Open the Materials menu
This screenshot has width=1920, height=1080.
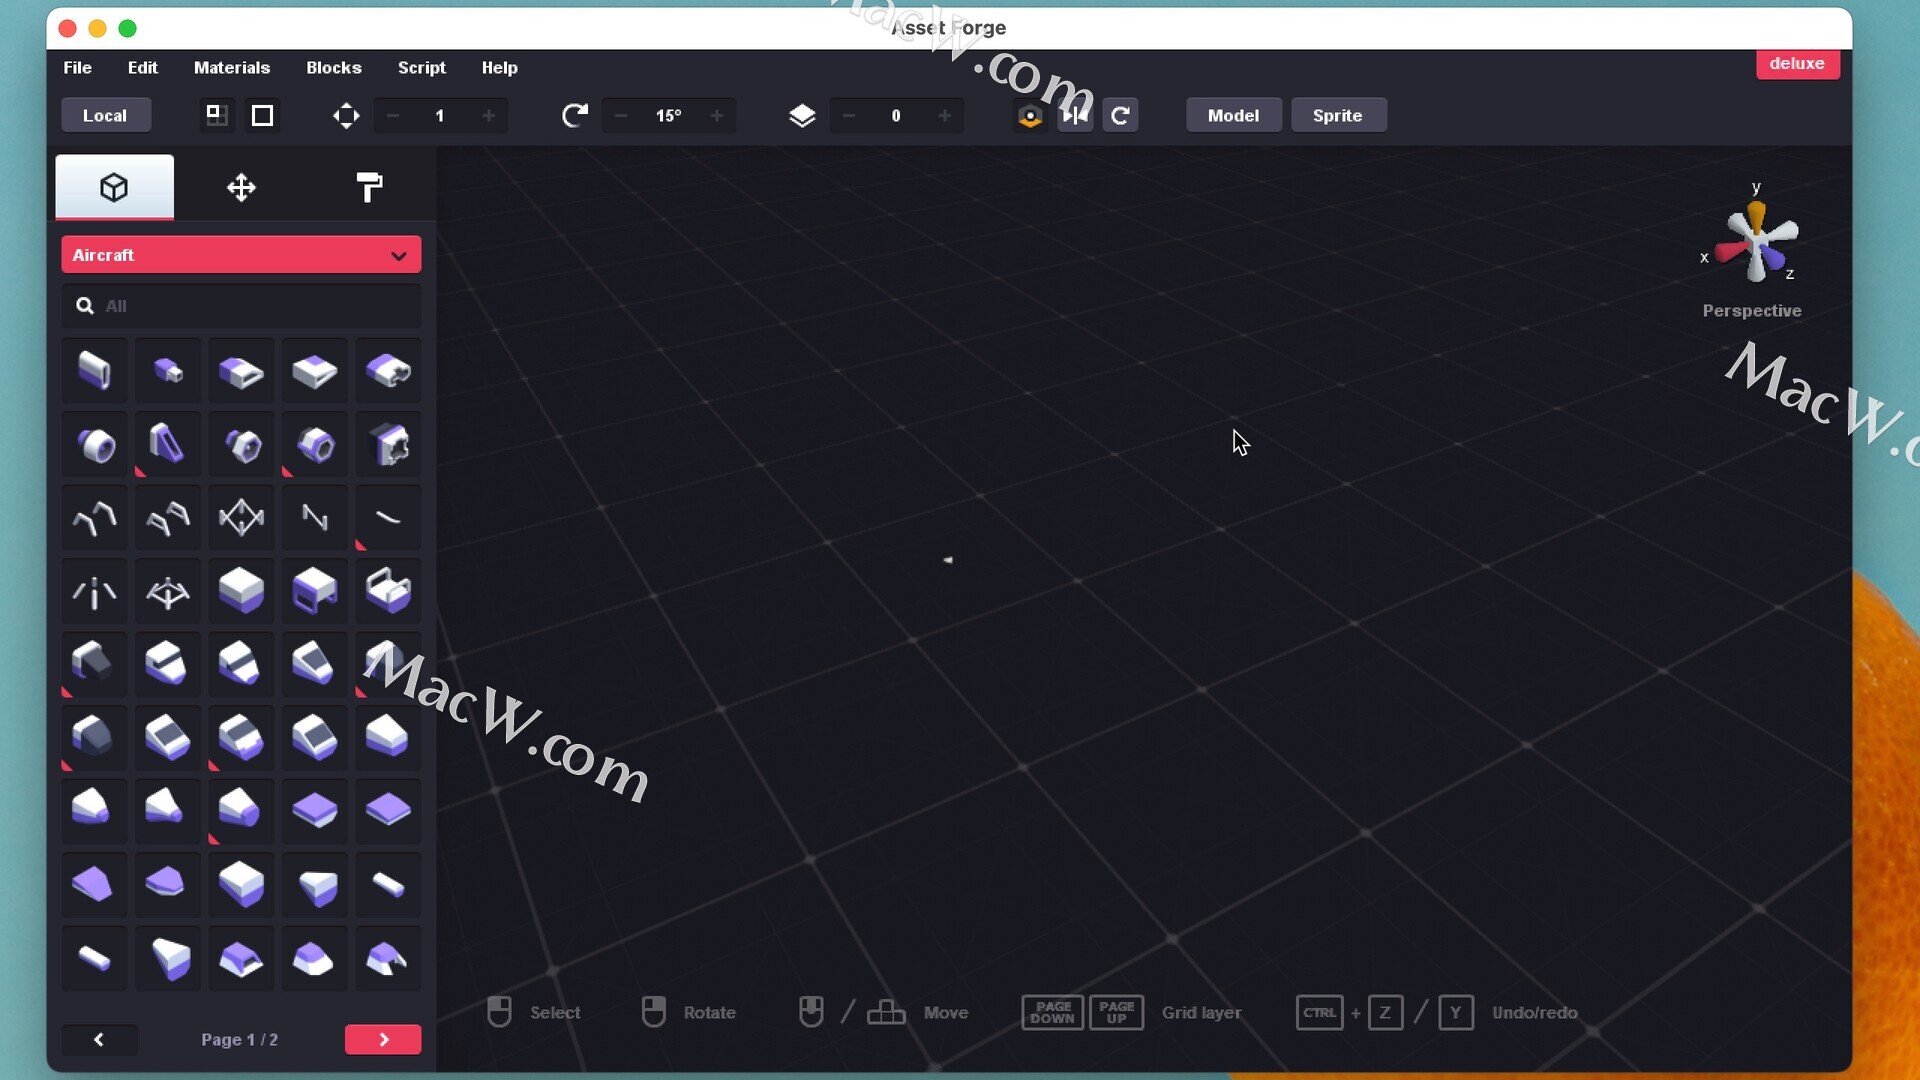tap(232, 67)
